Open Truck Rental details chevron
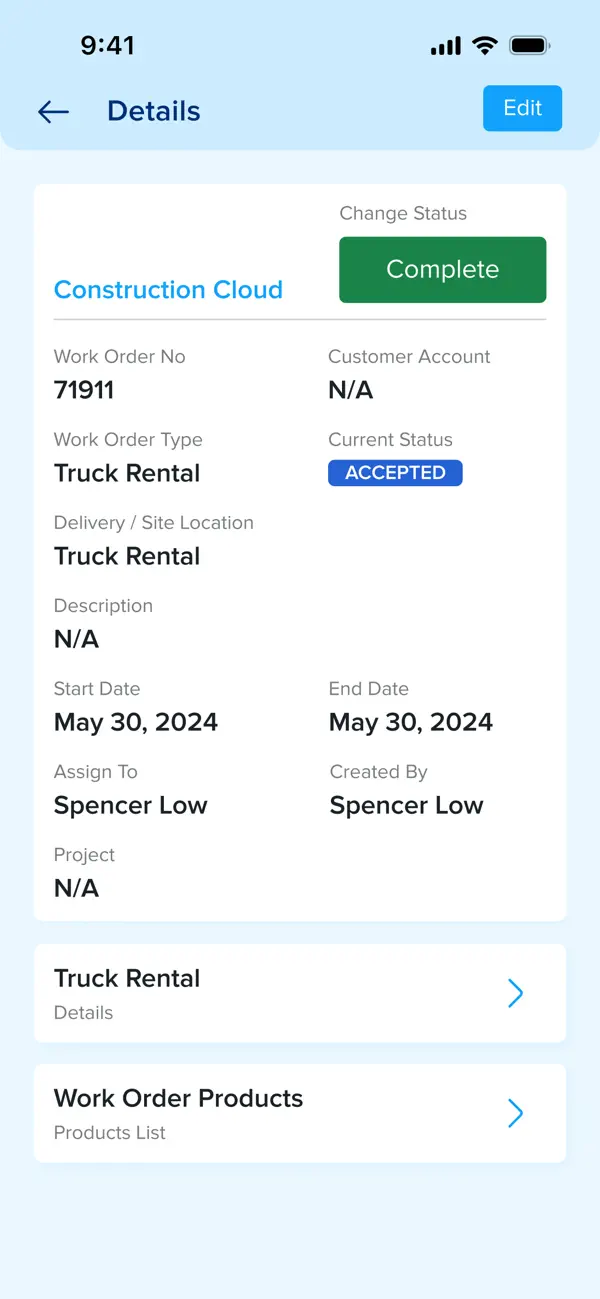Screen dimensions: 600x1299 tap(516, 993)
